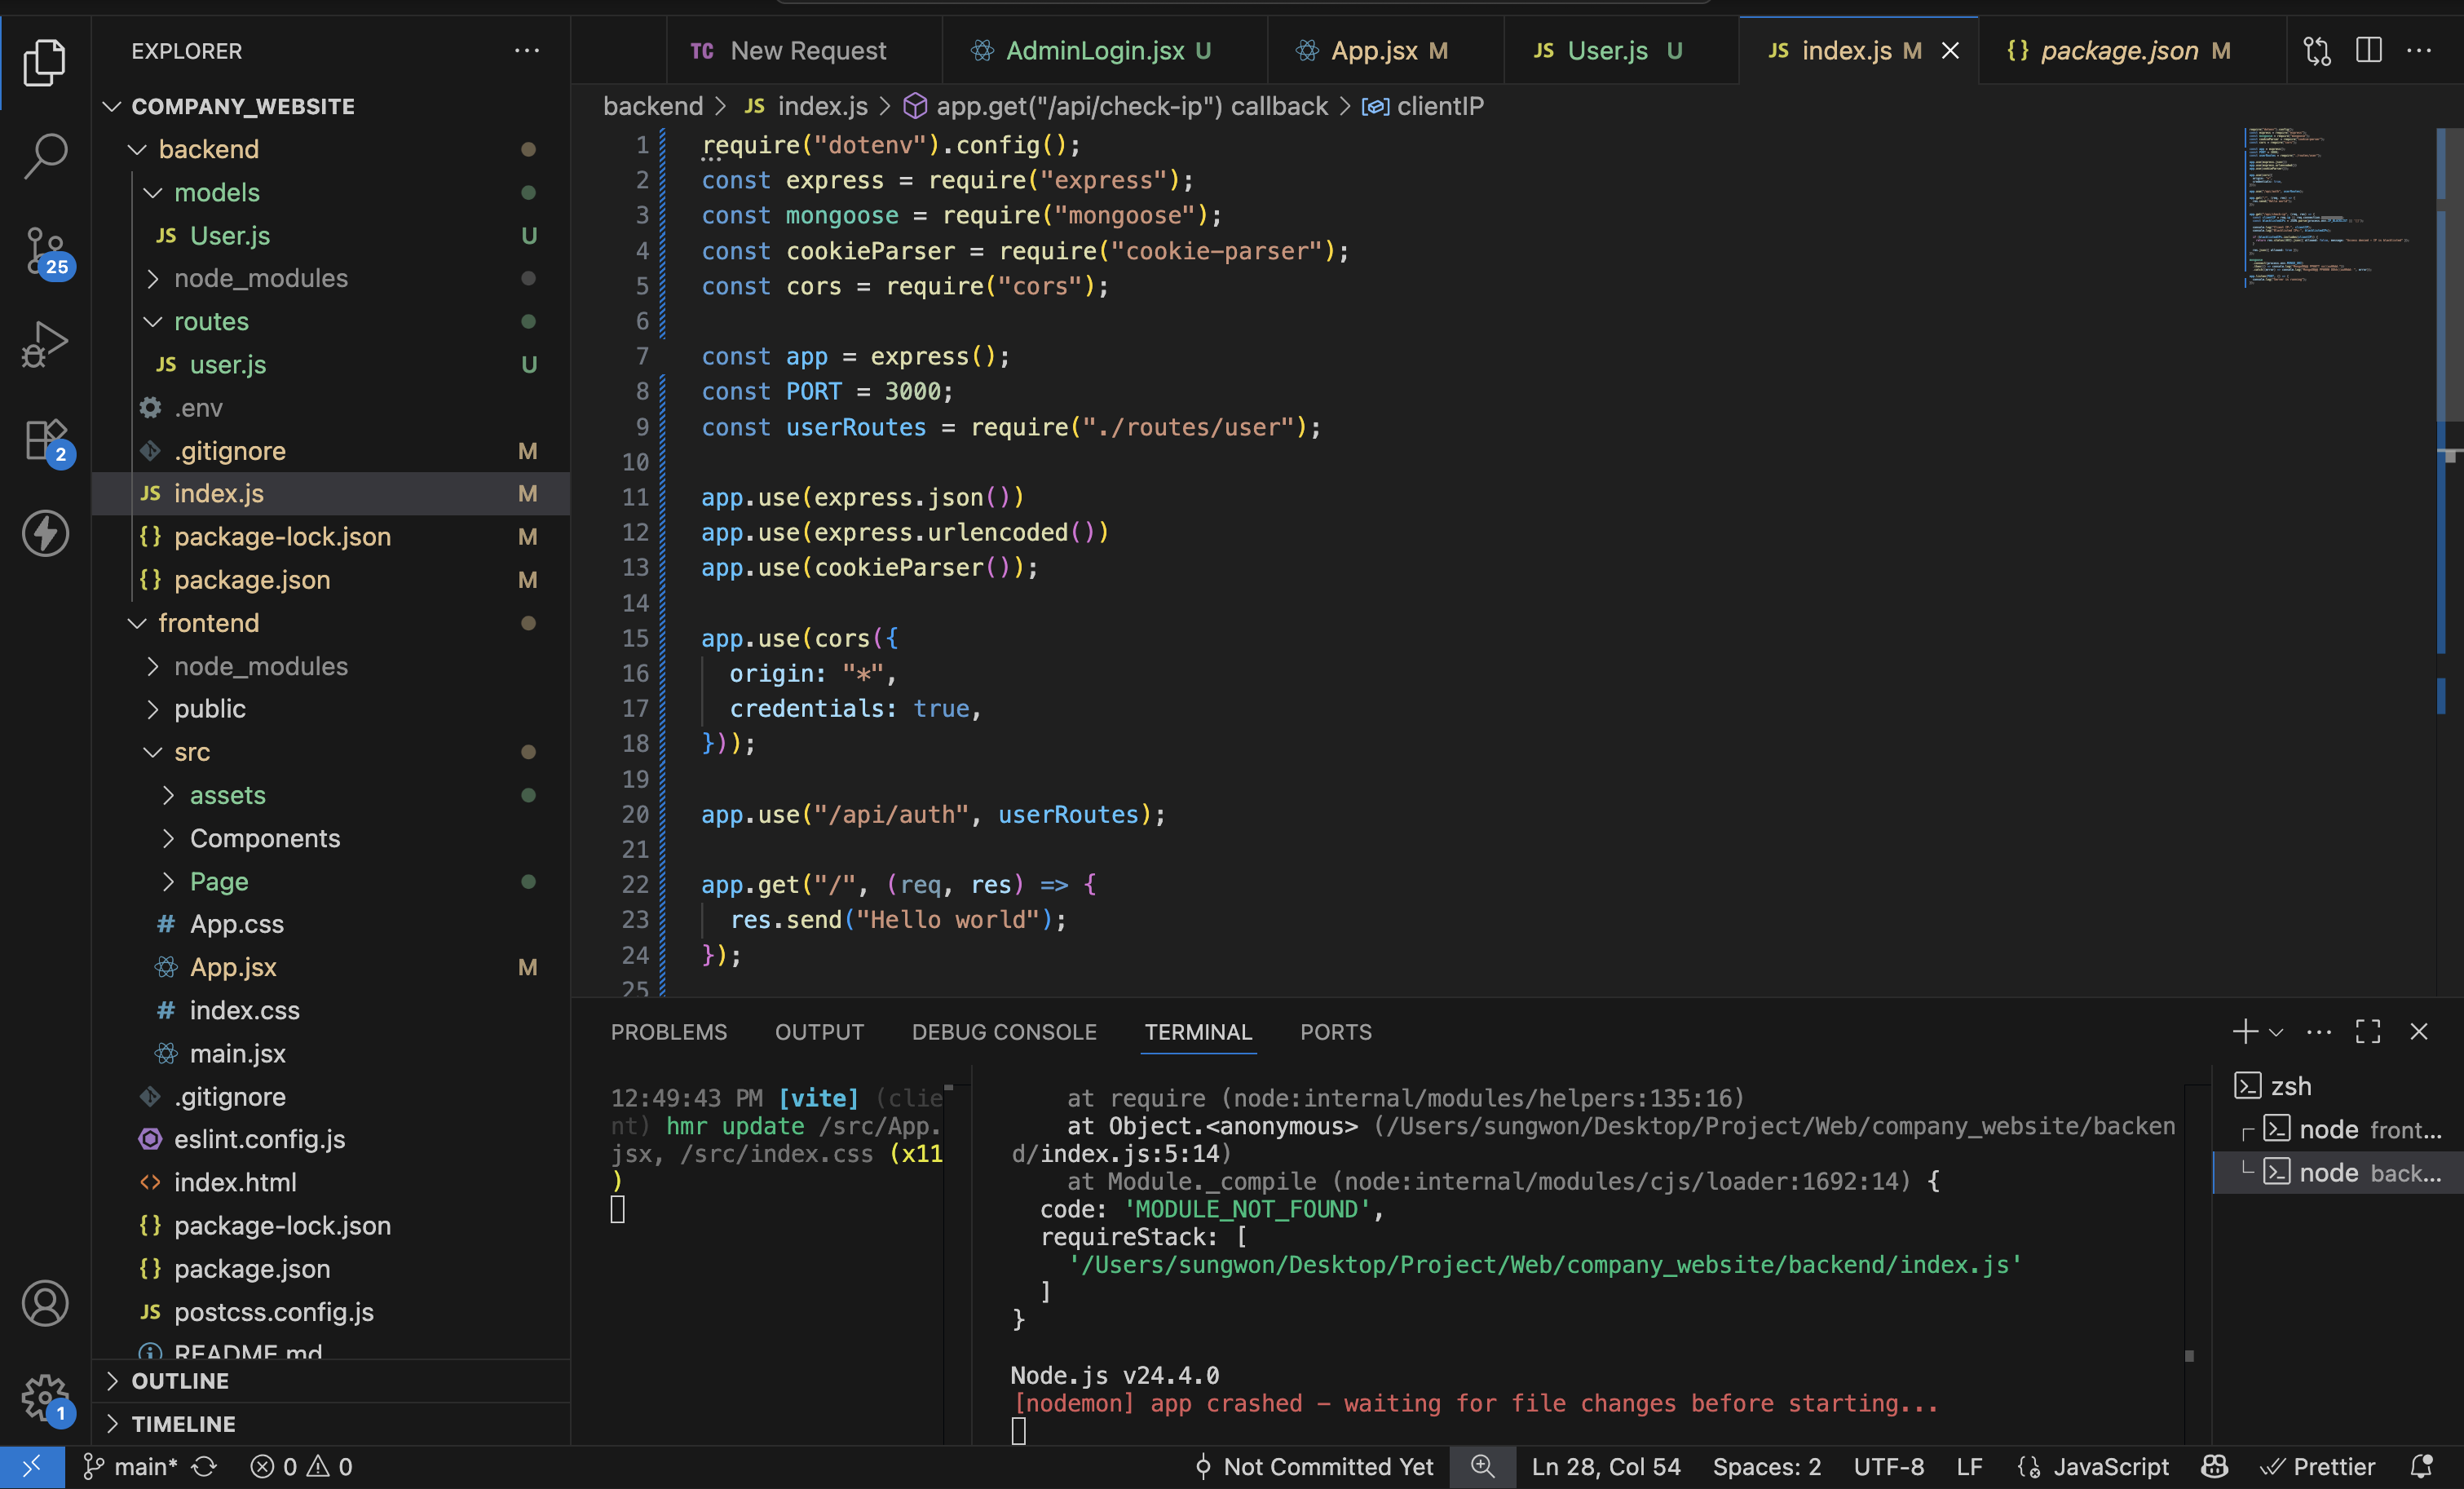The width and height of the screenshot is (2464, 1489).
Task: Open the DEBUG CONSOLE panel tab
Action: (x=1004, y=1032)
